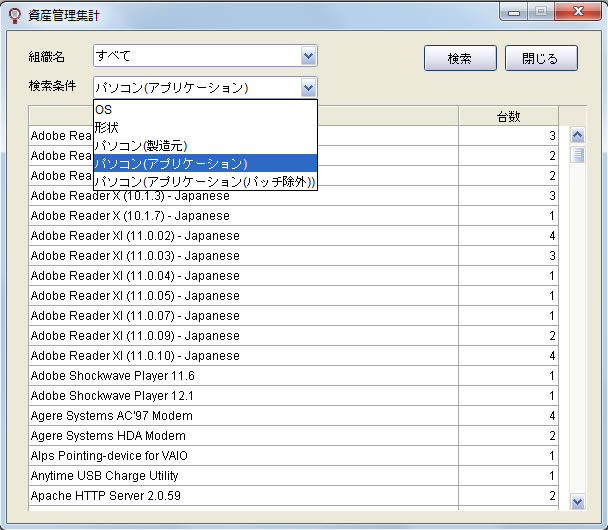
Task: Minimize the 資産管理集計 window
Action: click(x=514, y=12)
